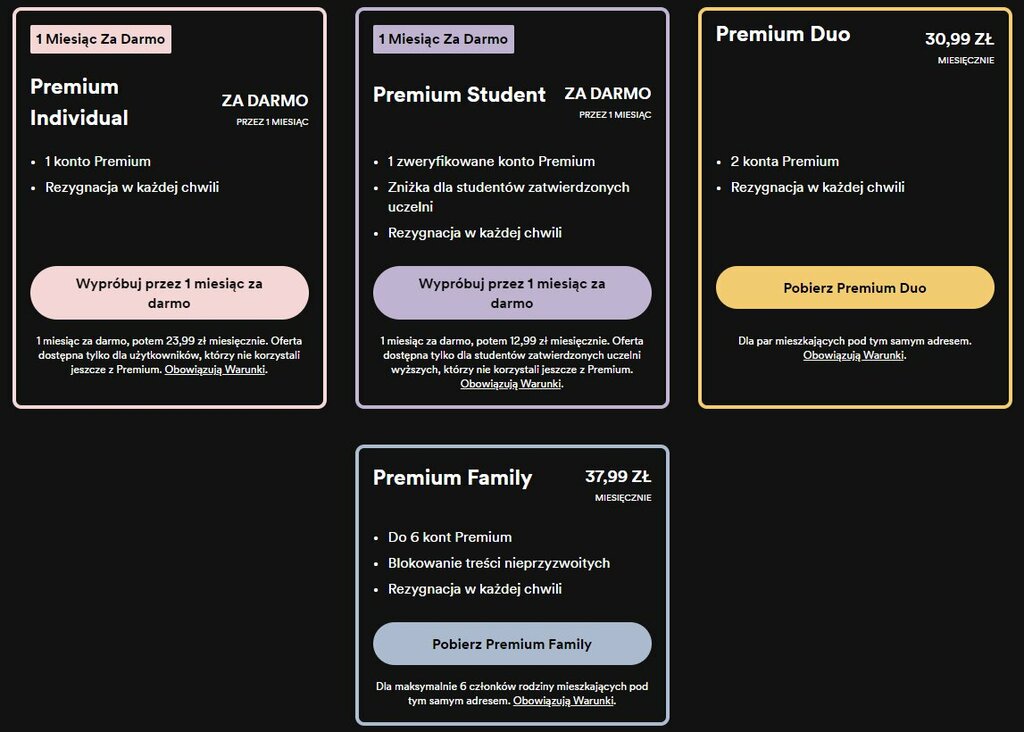Viewport: 1024px width, 732px height.
Task: Click ZA DARMO label in Premium Student card
Action: point(607,93)
